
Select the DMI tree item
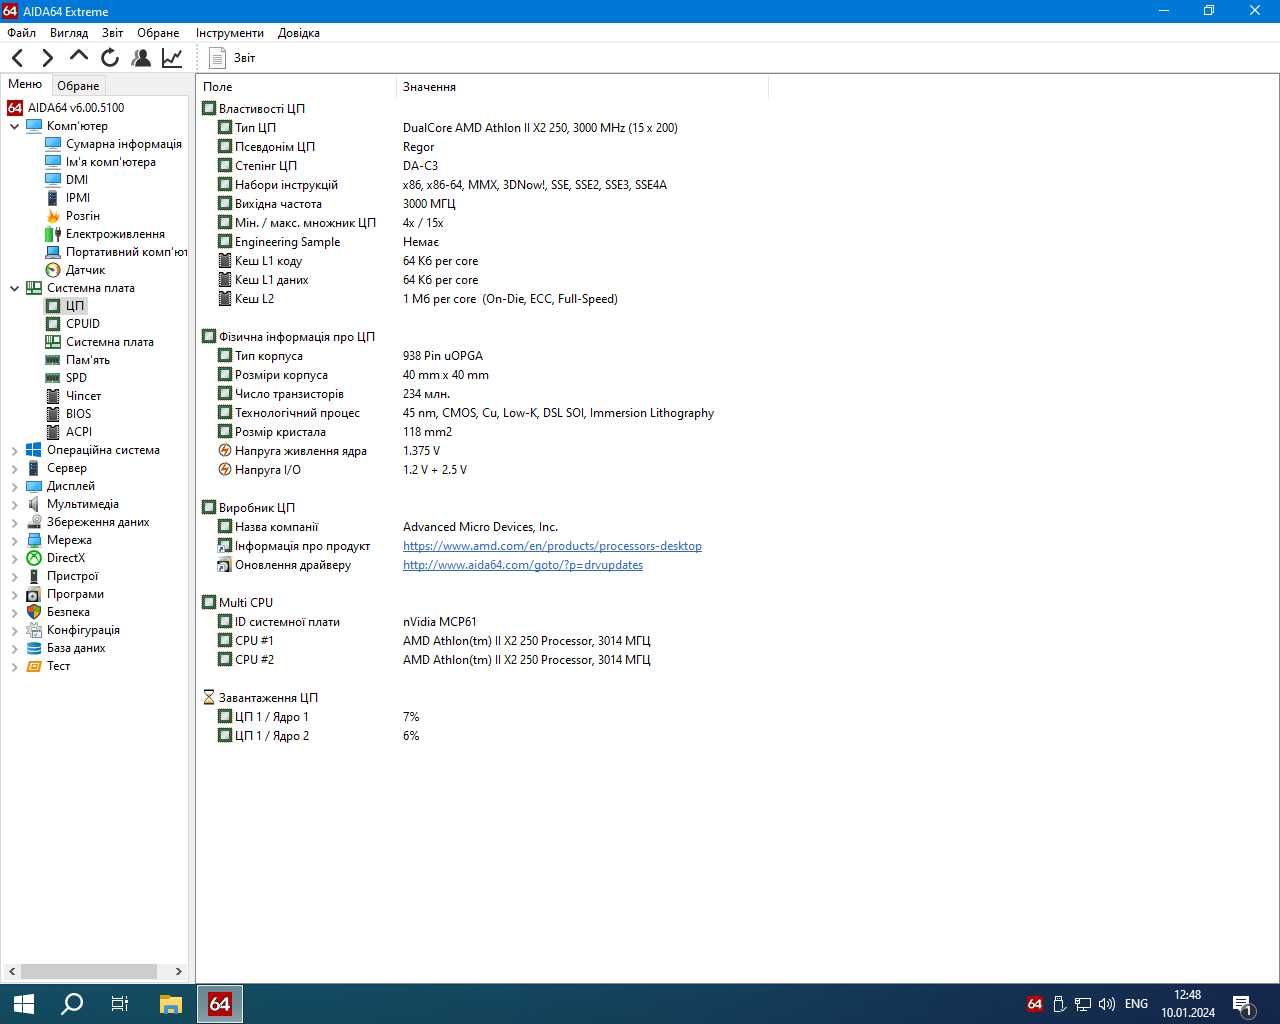pyautogui.click(x=77, y=180)
